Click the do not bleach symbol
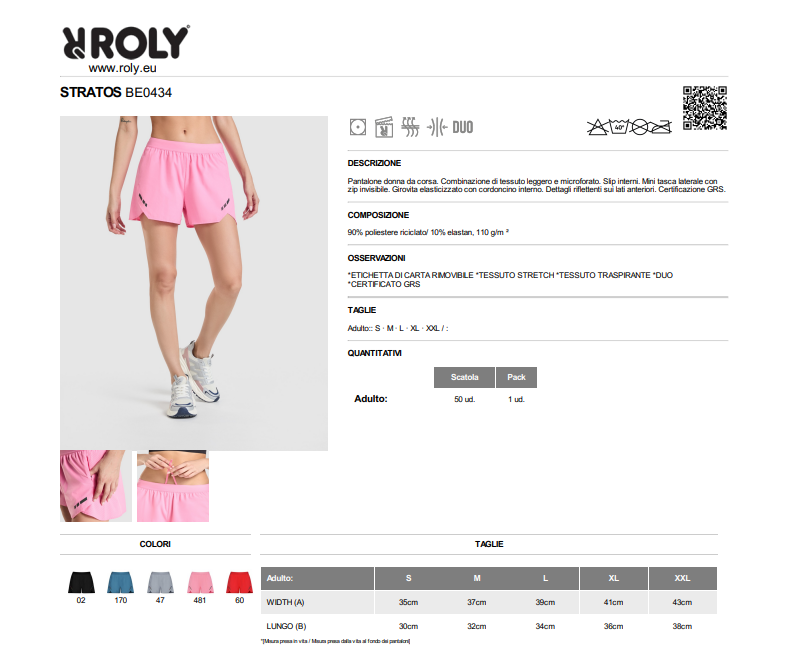This screenshot has height=654, width=789. coord(597,127)
